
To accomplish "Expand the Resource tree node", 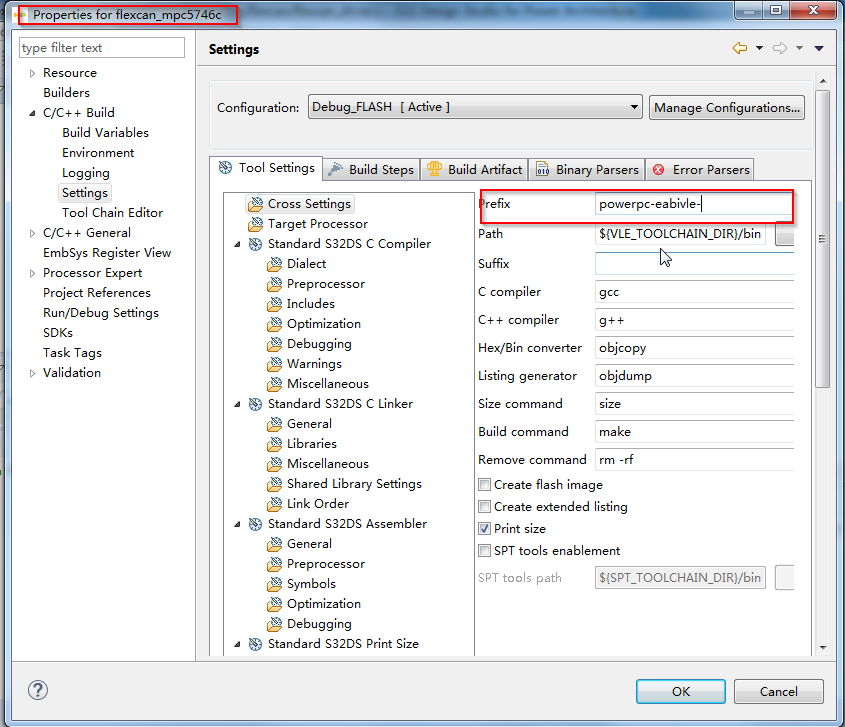I will click(32, 73).
